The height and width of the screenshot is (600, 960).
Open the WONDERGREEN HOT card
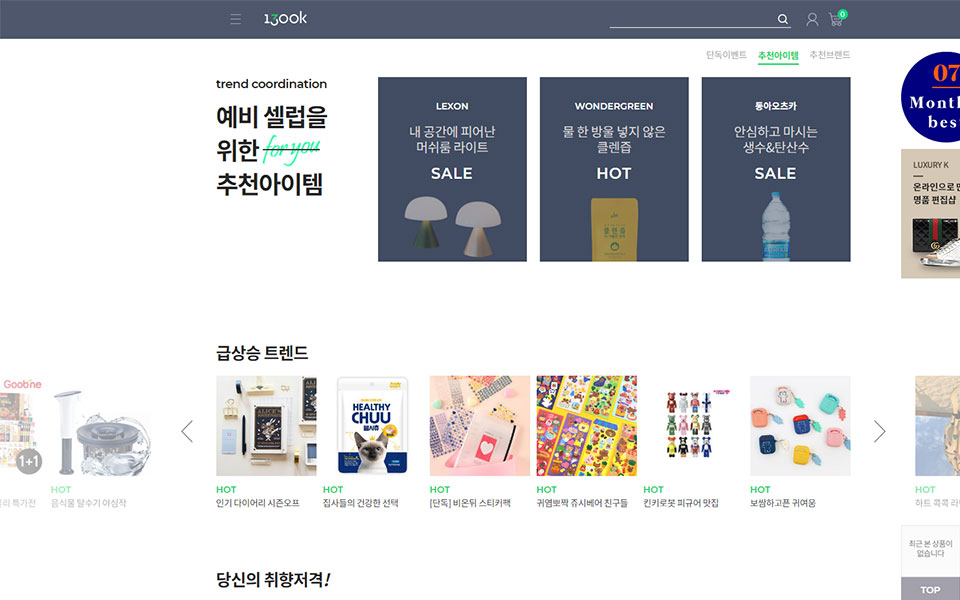[x=614, y=169]
